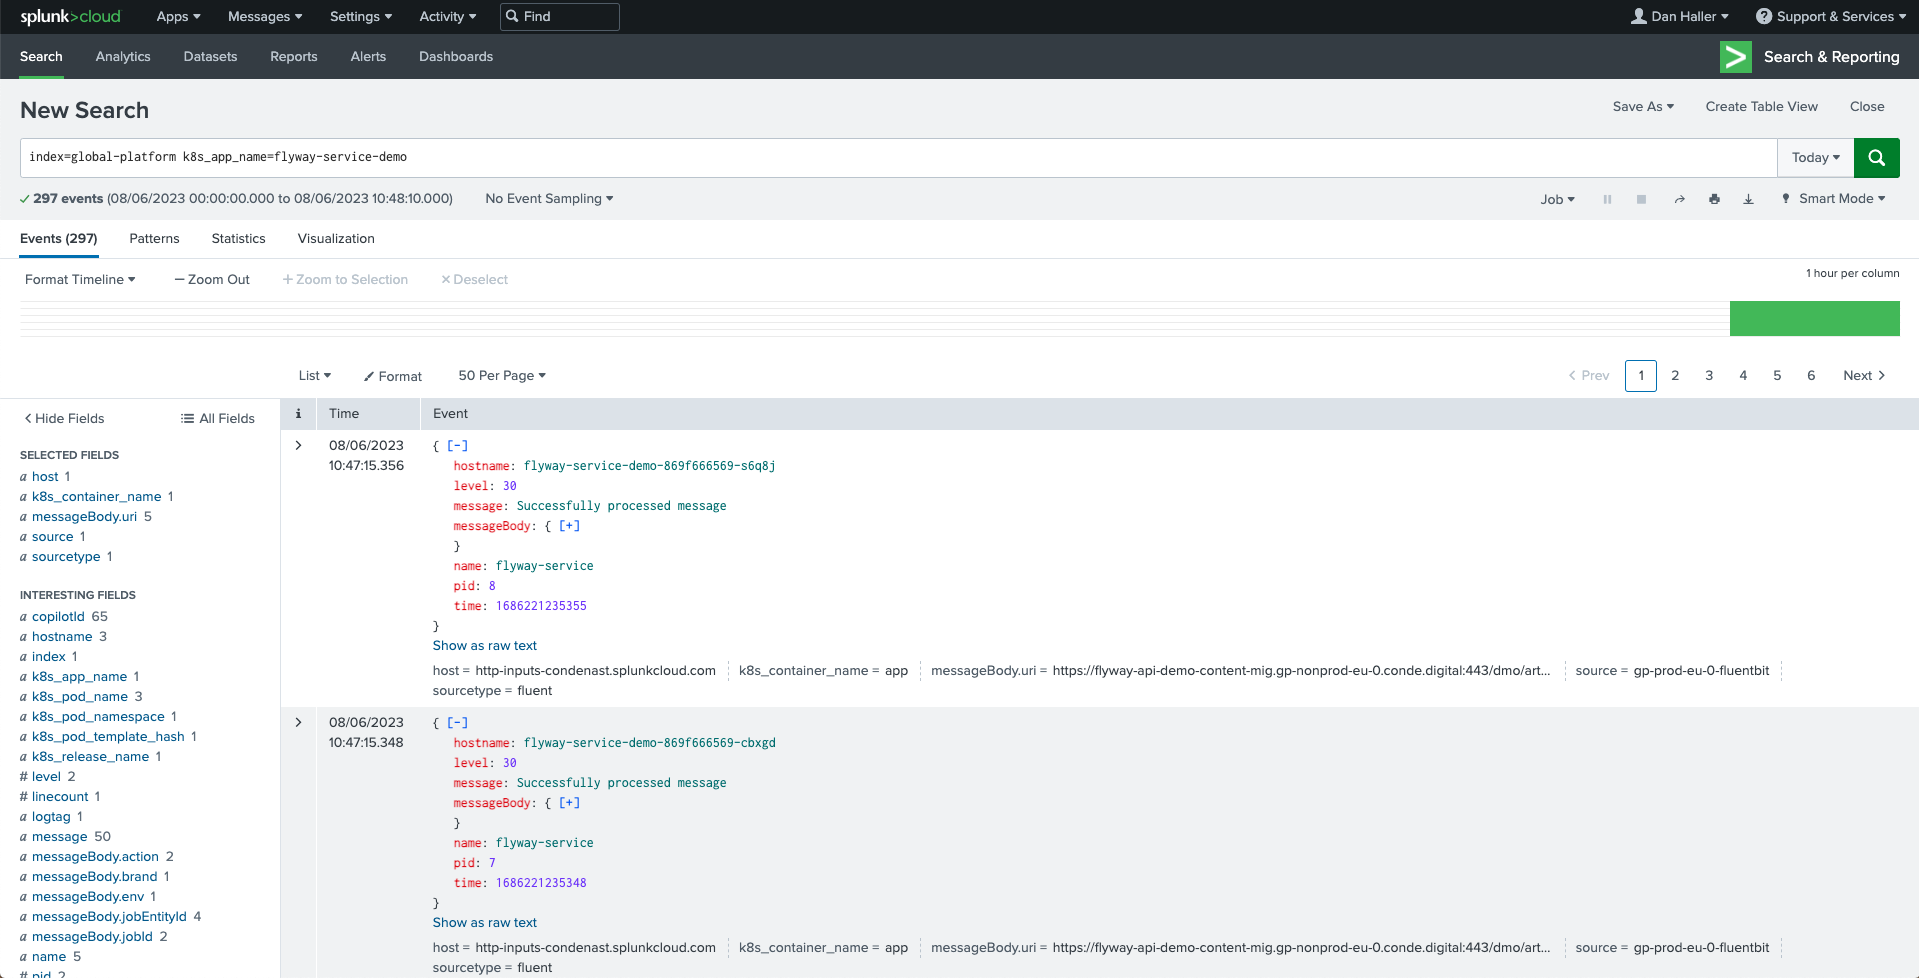
Task: Open Today time range picker
Action: pos(1815,157)
